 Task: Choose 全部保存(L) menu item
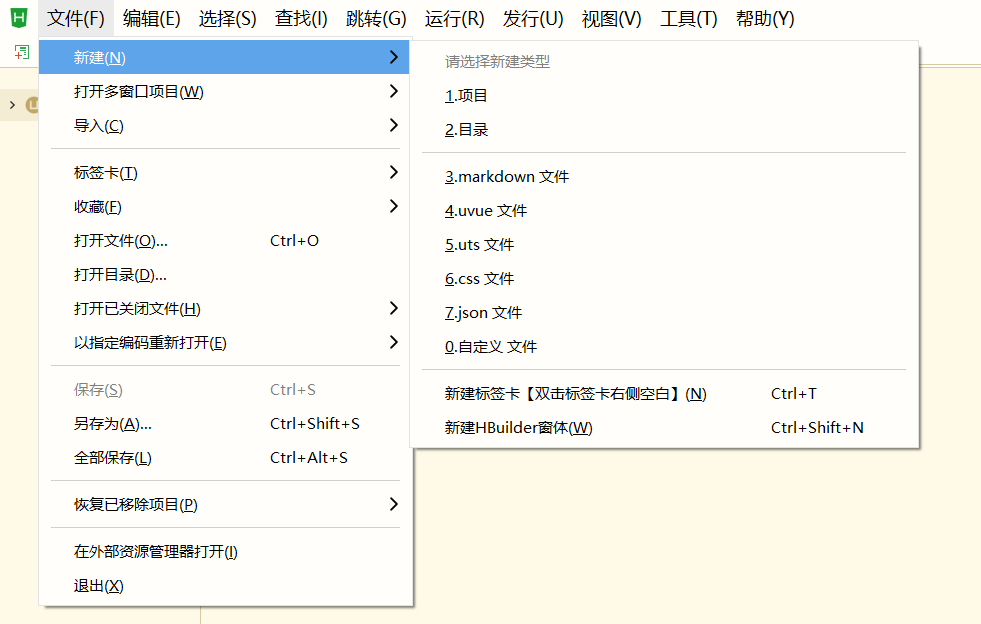tap(224, 458)
